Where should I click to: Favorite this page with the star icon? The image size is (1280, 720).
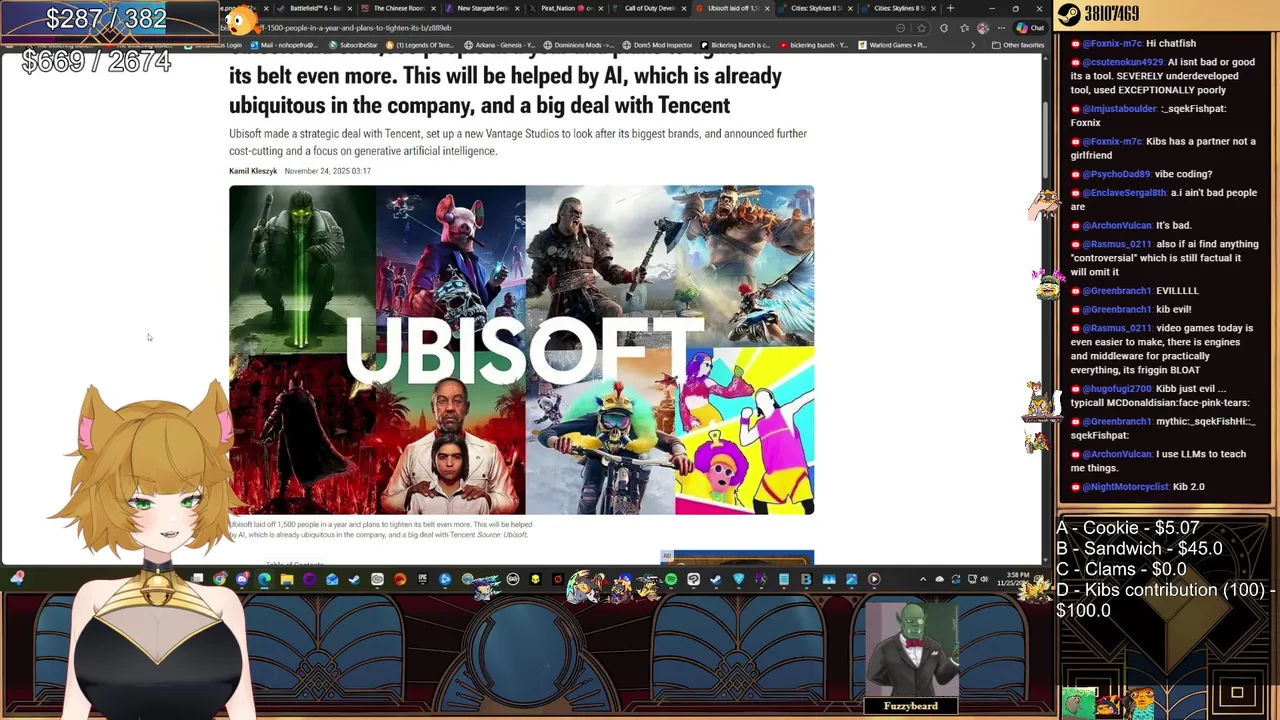(x=921, y=28)
